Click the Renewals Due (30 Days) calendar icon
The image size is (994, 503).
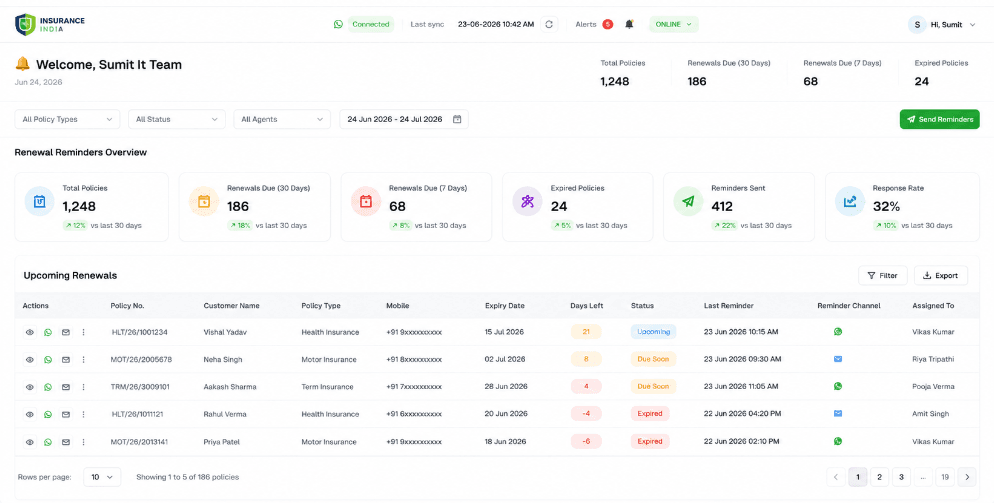coord(204,201)
